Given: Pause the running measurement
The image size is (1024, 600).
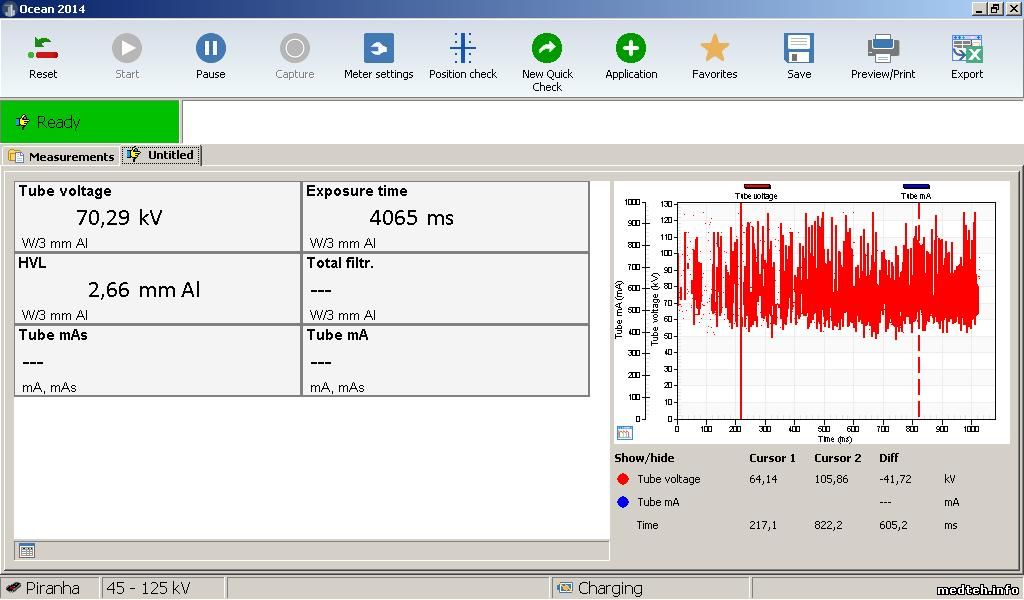Looking at the screenshot, I should pyautogui.click(x=210, y=49).
